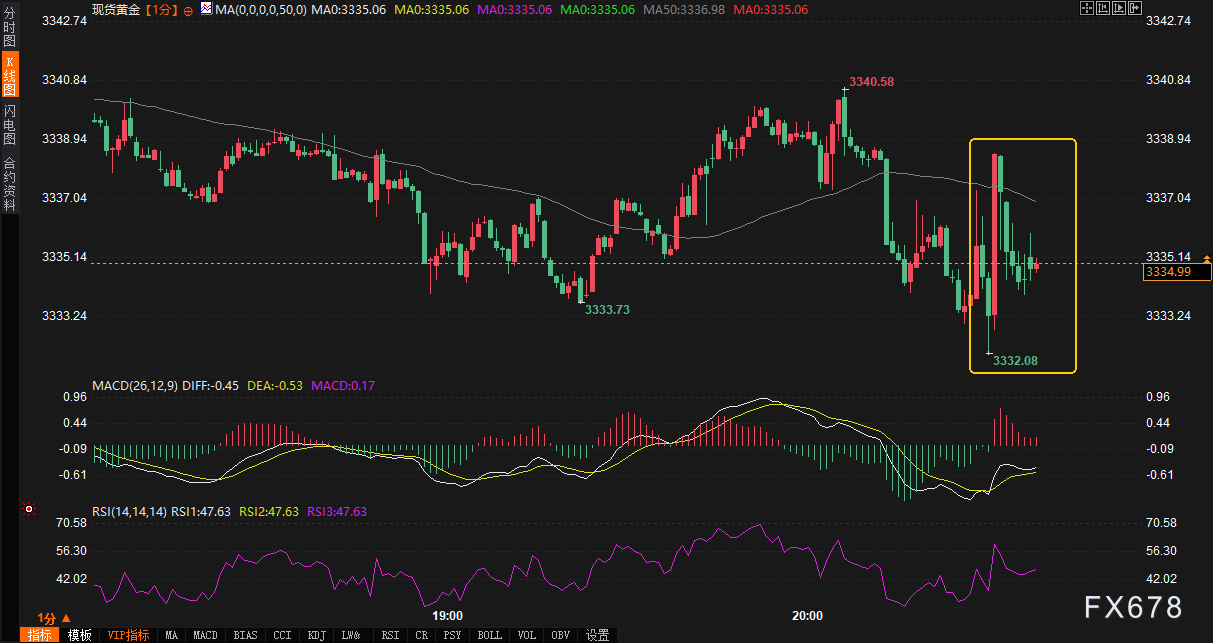Click the 设置 settings button

[597, 635]
